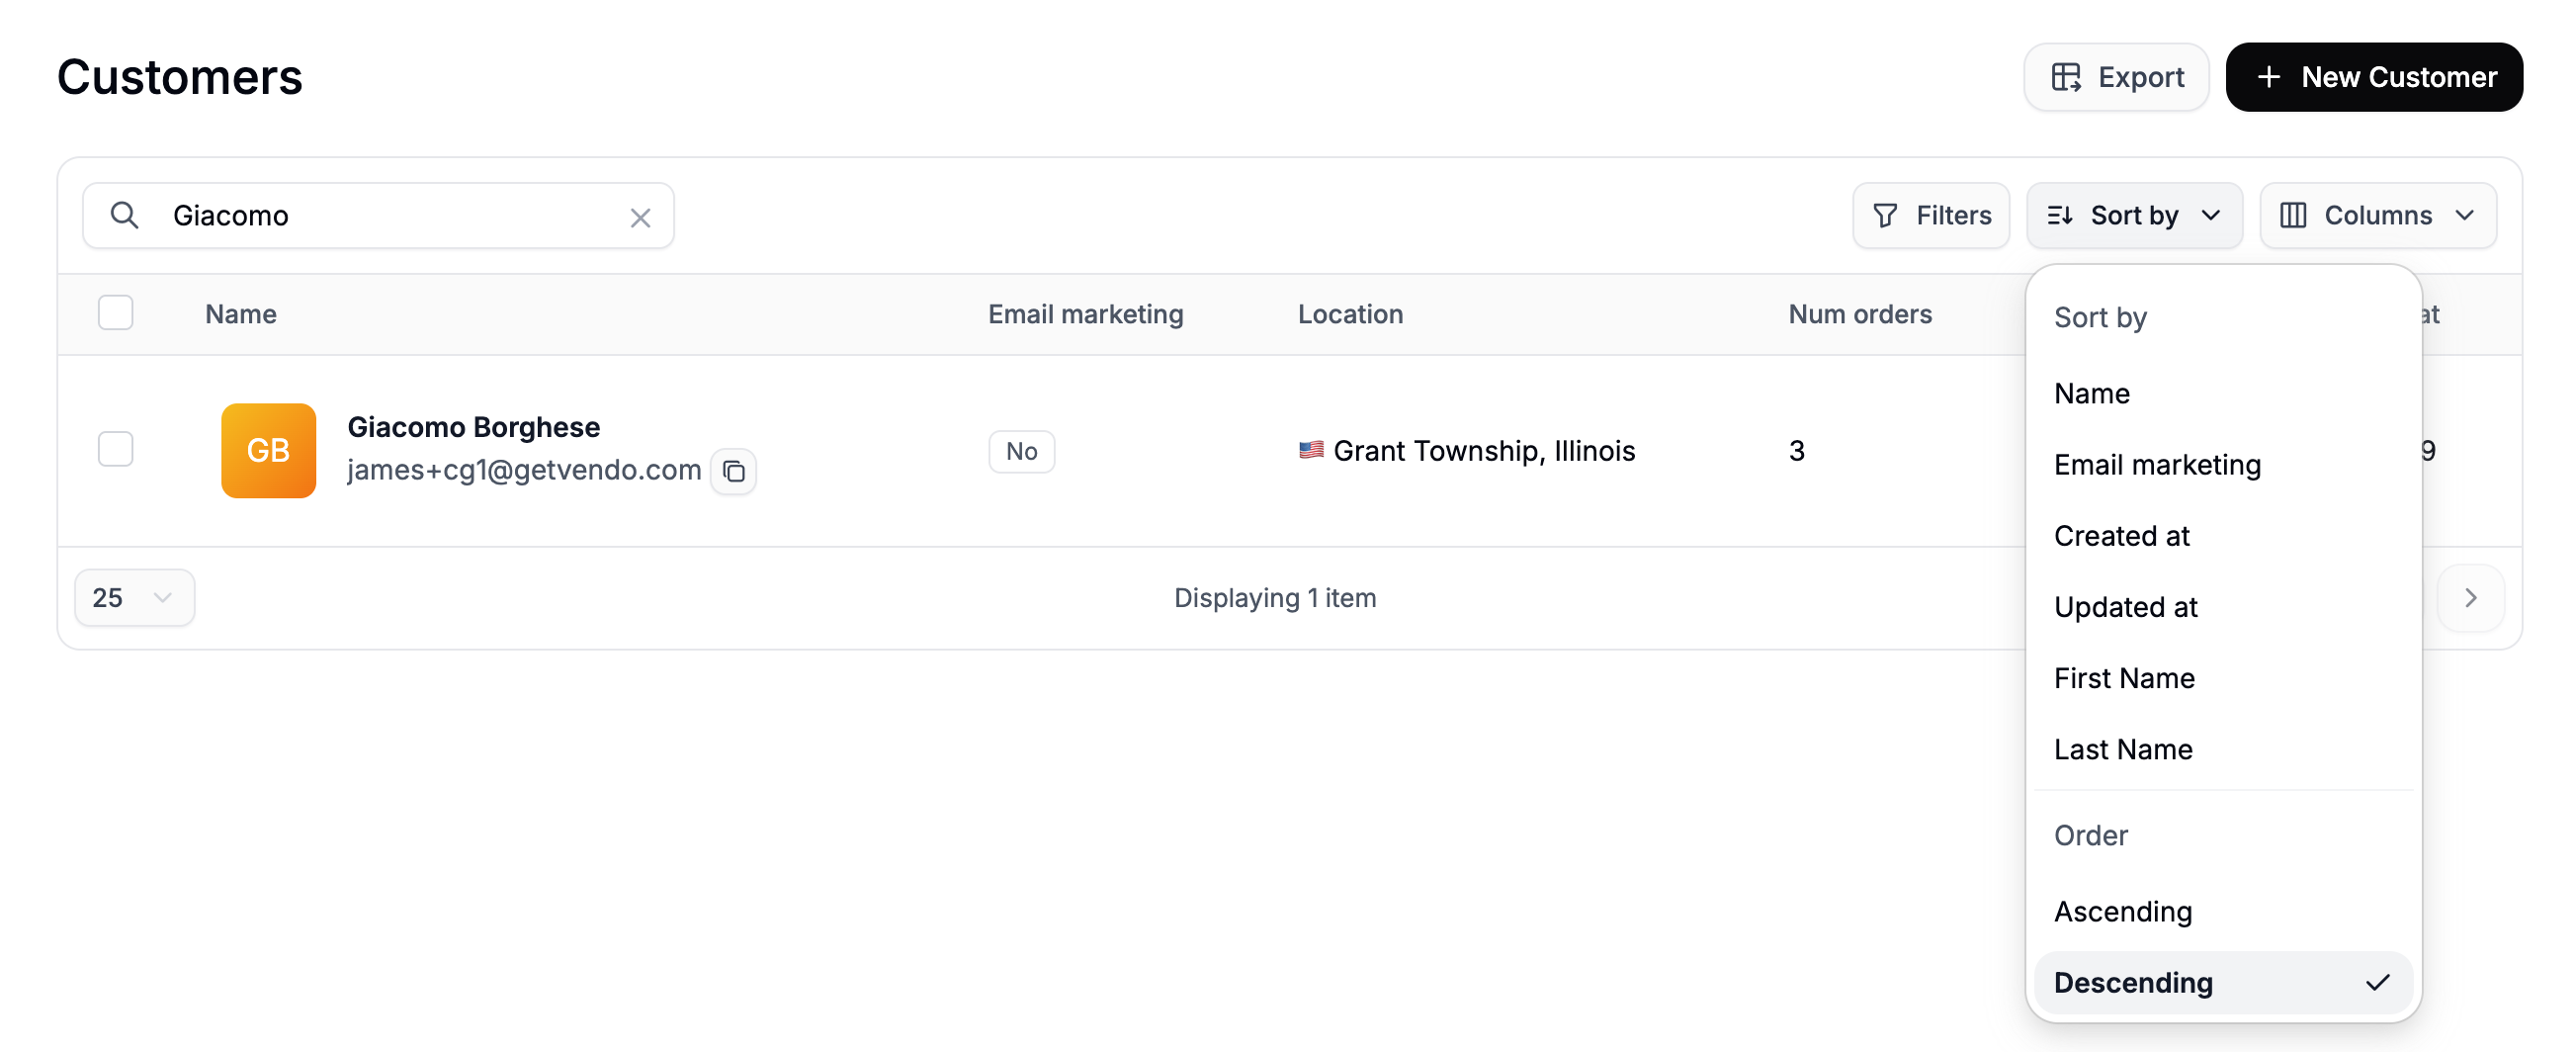The width and height of the screenshot is (2576, 1052).
Task: Choose Descending sort order
Action: click(2223, 982)
